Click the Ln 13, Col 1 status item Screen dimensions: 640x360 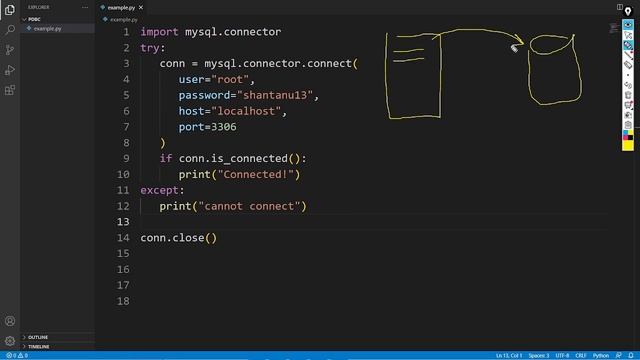click(x=509, y=356)
